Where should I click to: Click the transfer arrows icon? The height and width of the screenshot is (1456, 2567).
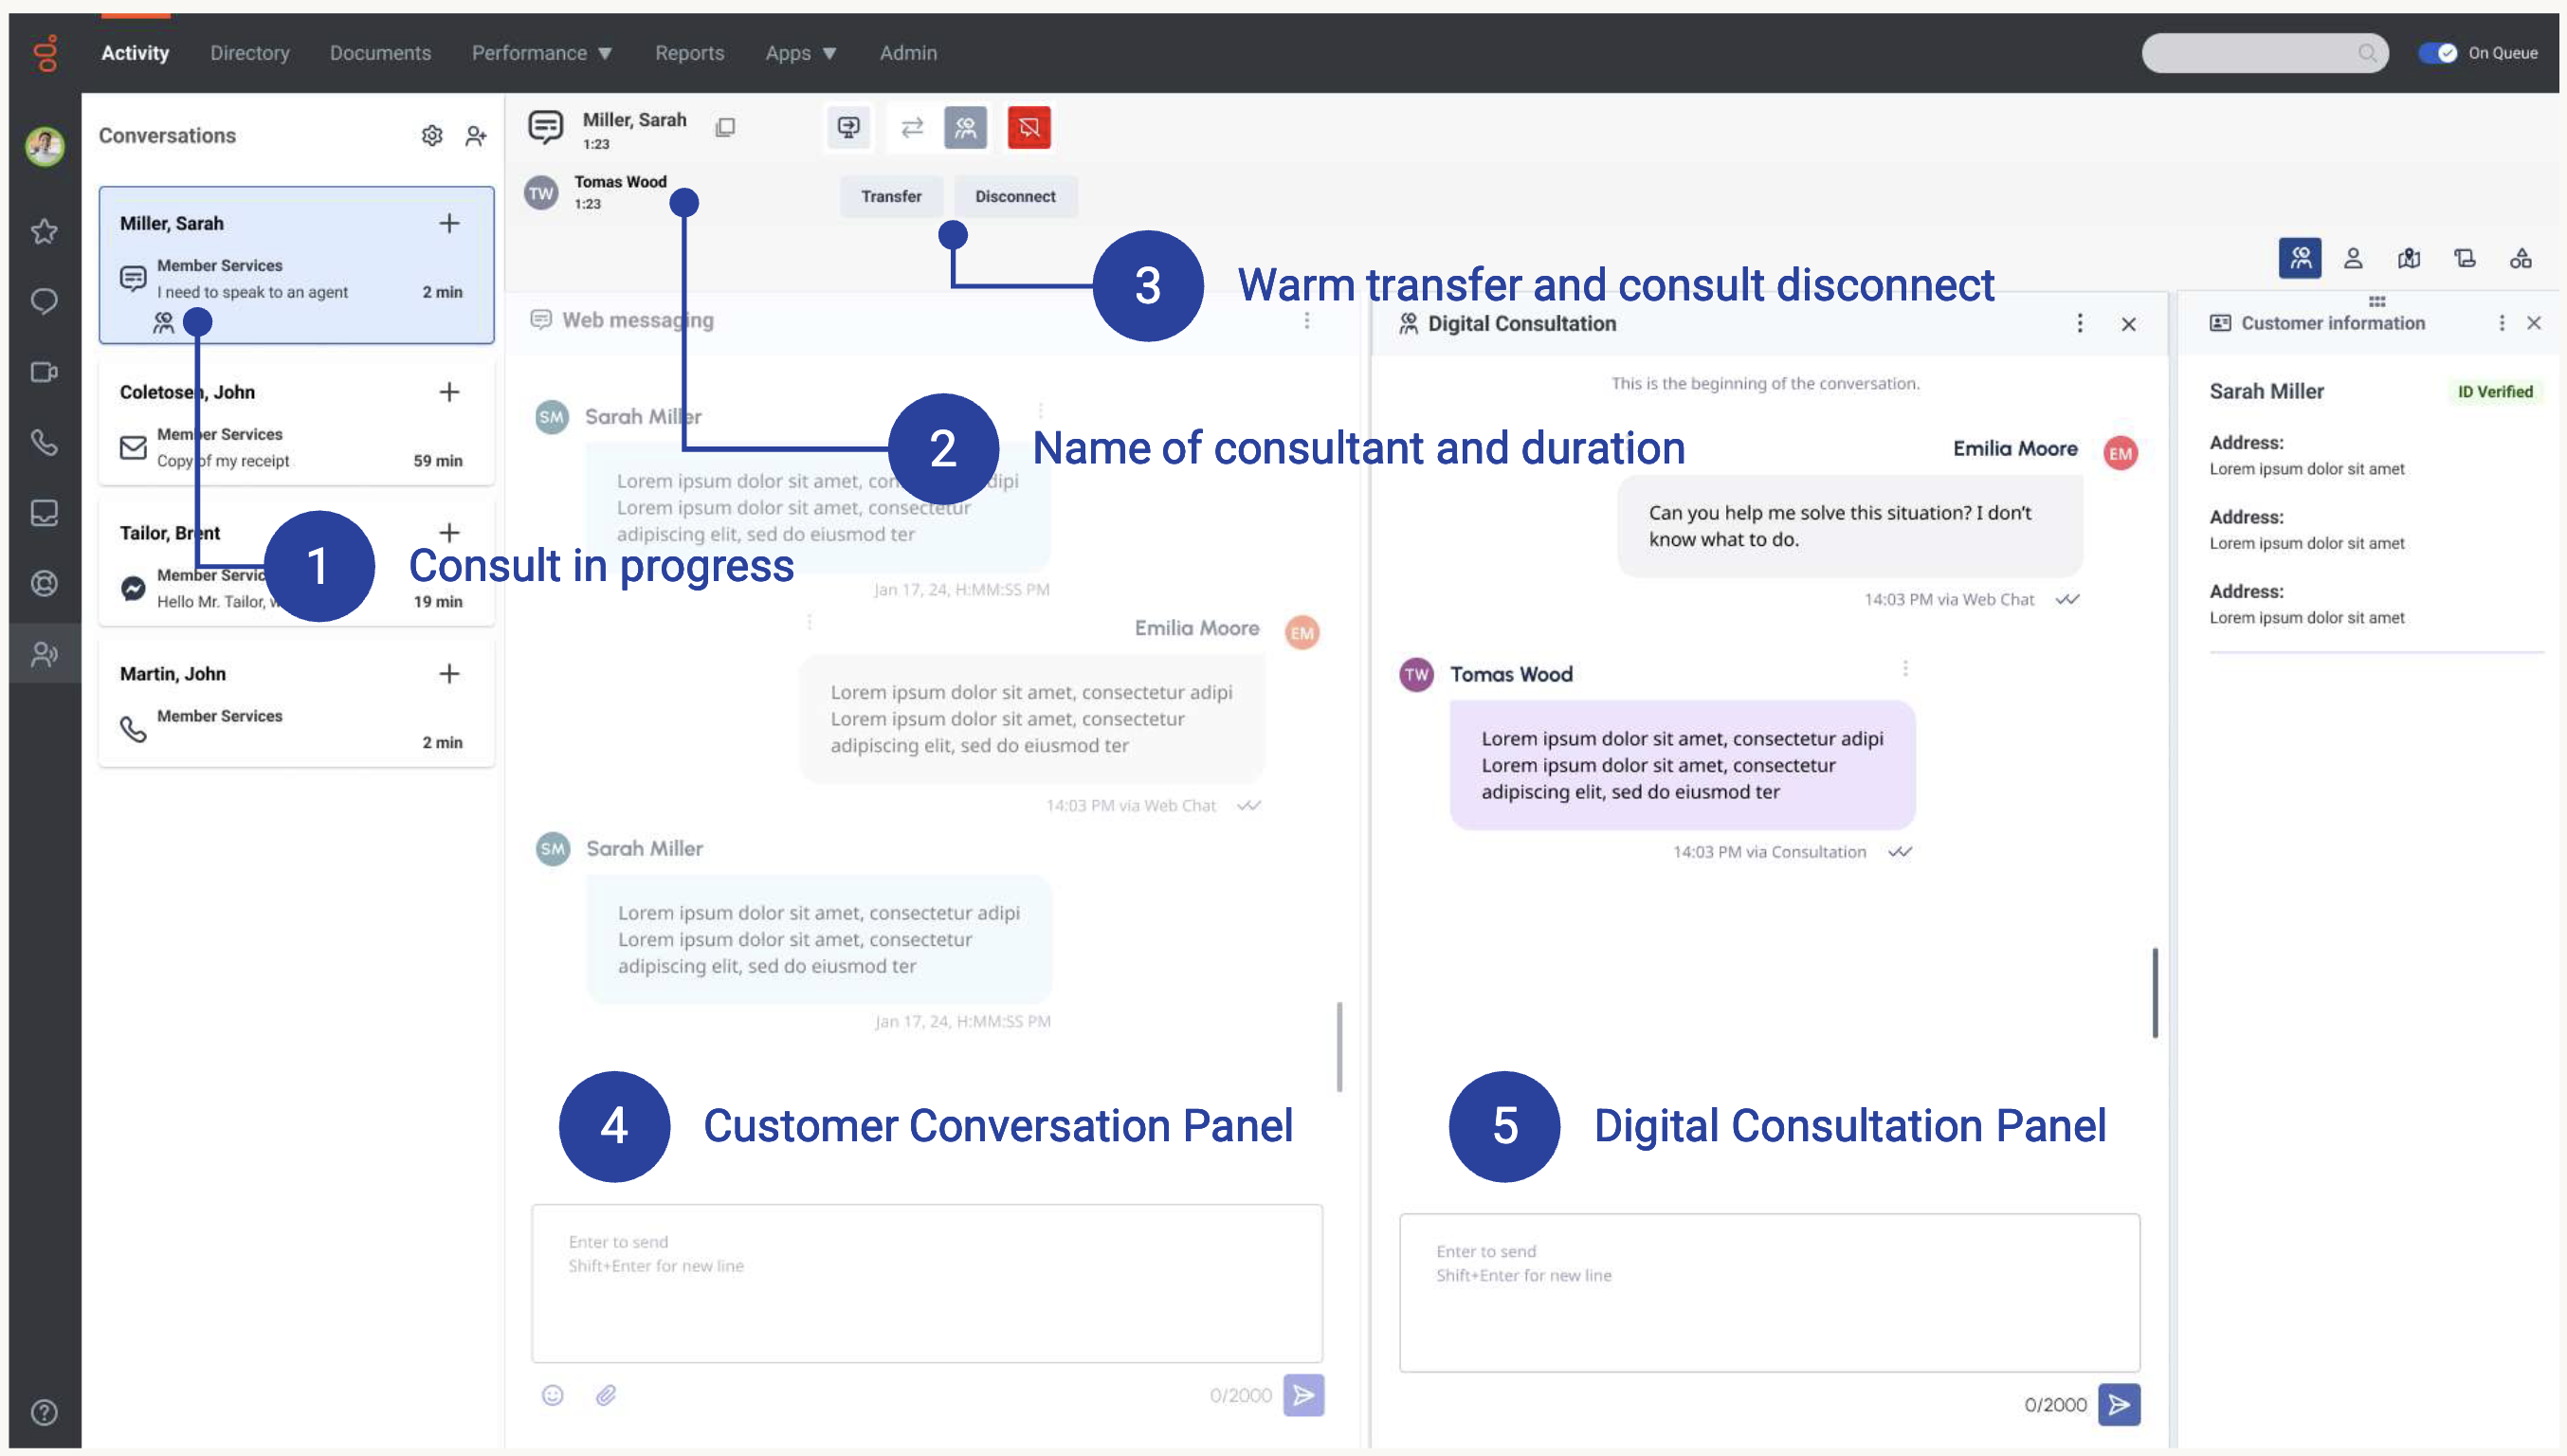(x=912, y=127)
